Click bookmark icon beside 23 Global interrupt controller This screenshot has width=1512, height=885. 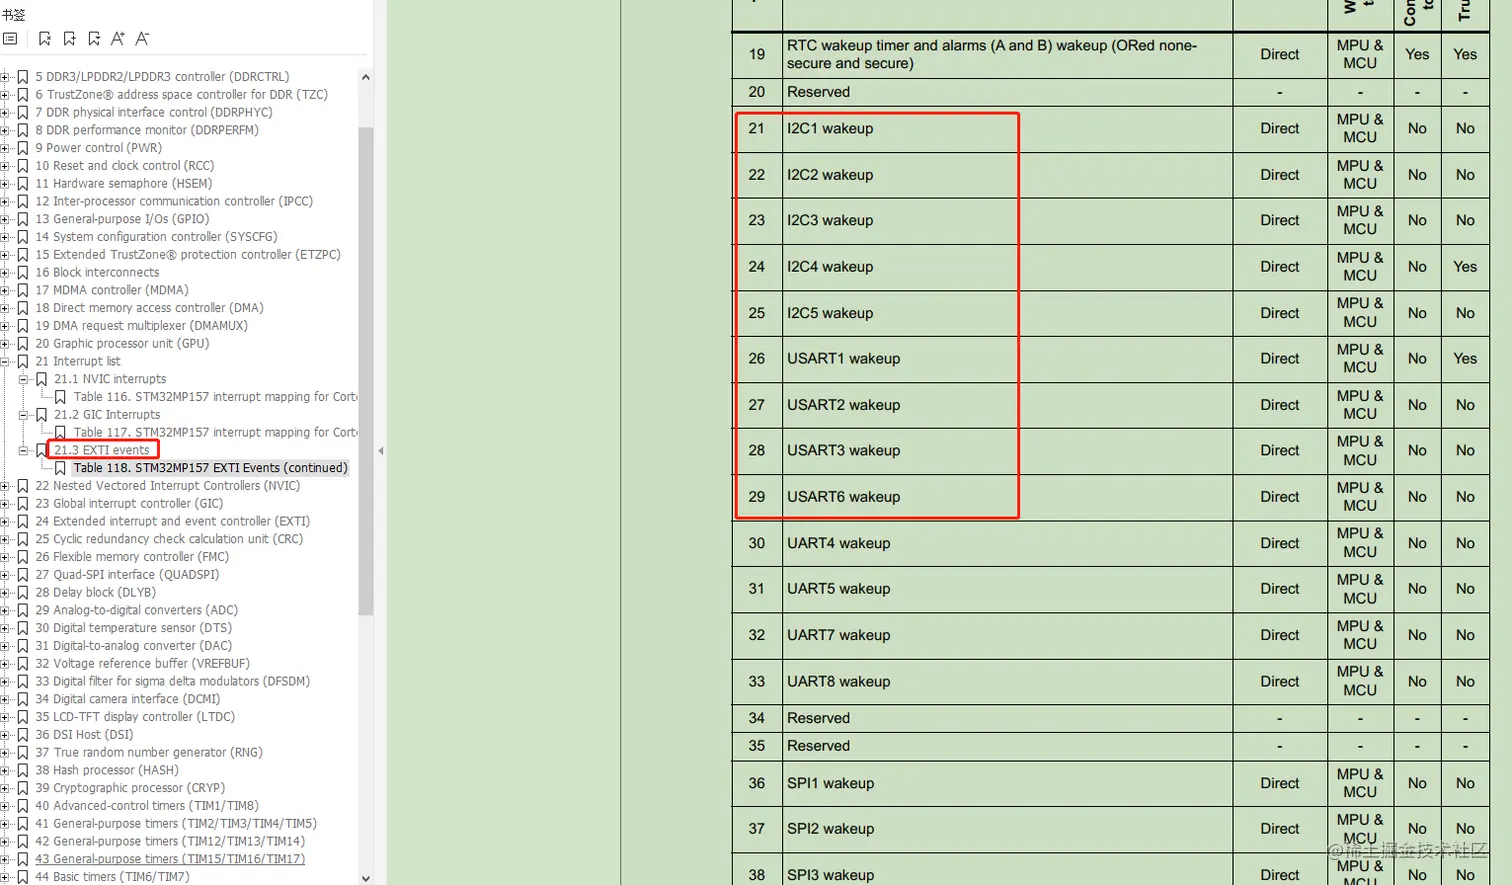click(22, 504)
